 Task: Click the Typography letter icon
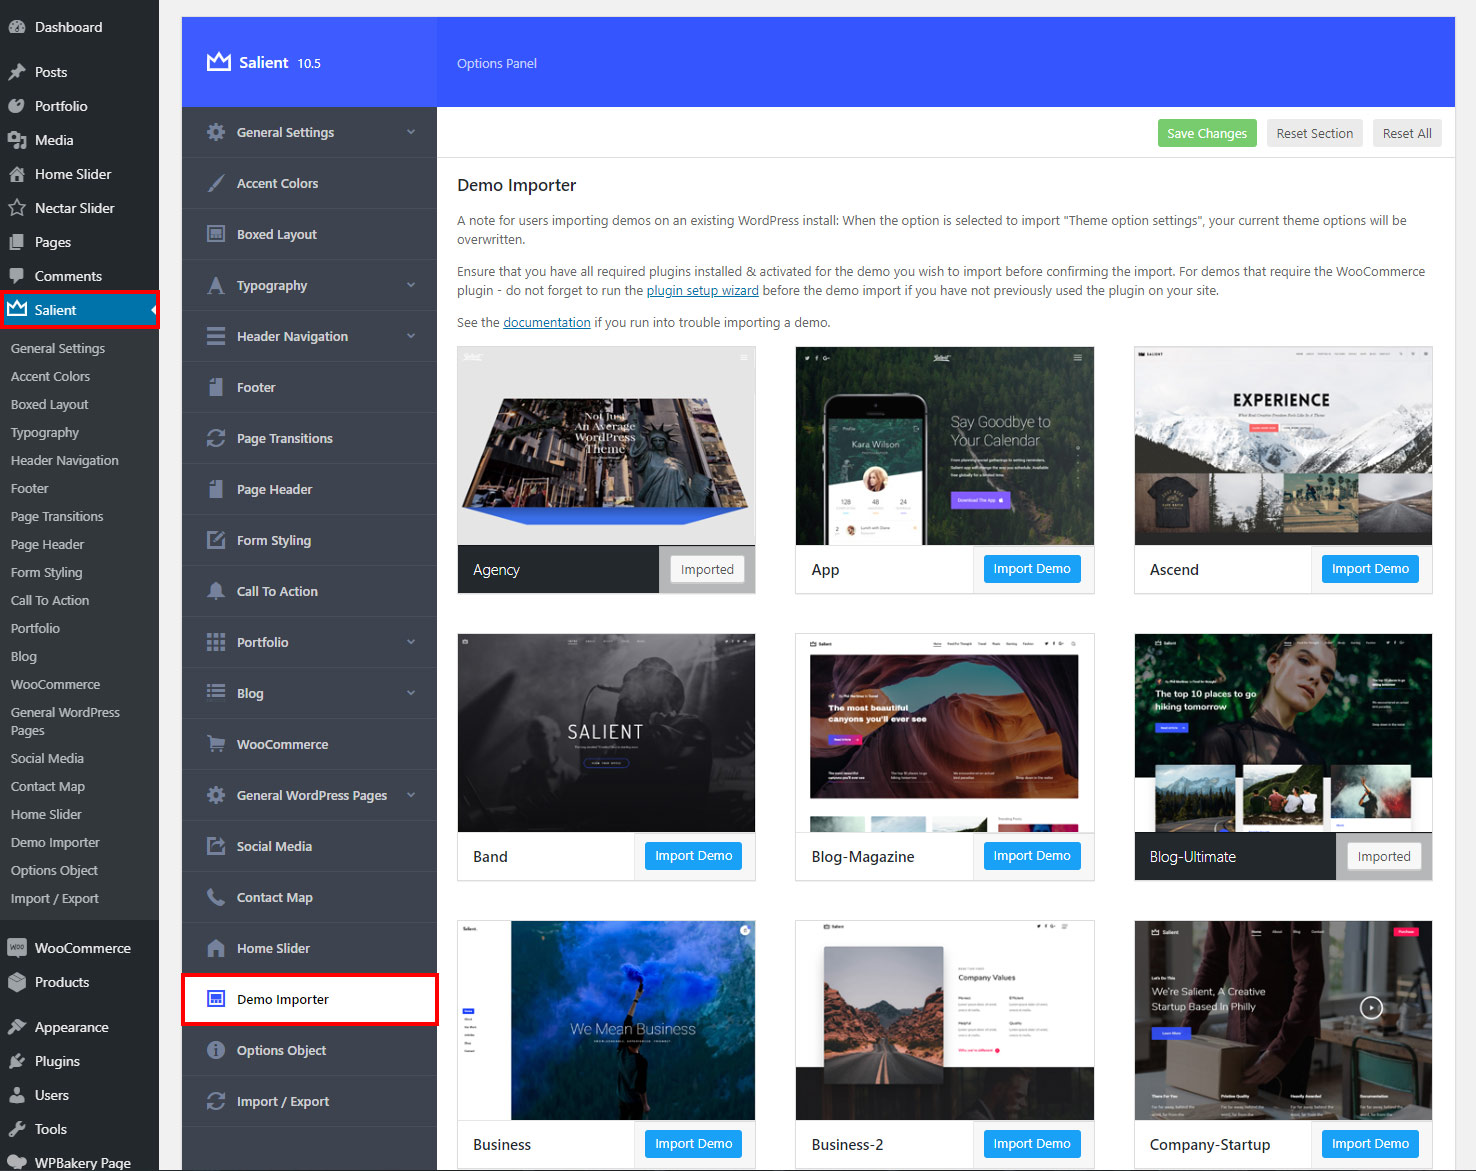pos(216,285)
